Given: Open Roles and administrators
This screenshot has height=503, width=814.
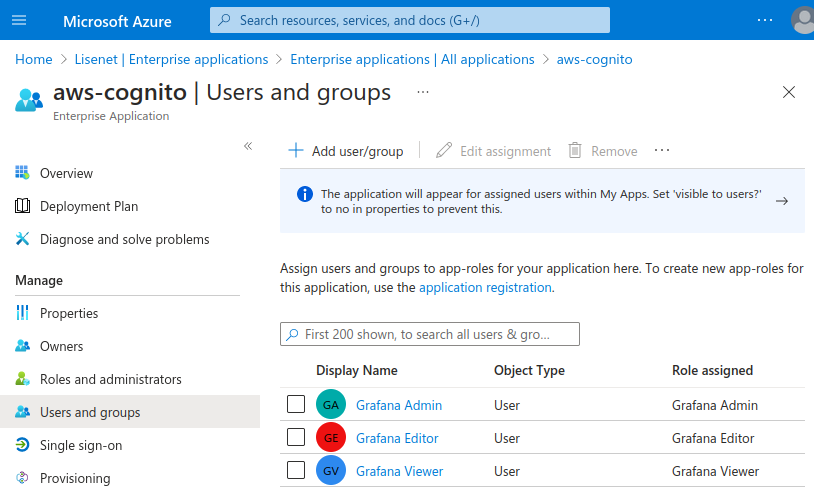Looking at the screenshot, I should tap(111, 379).
